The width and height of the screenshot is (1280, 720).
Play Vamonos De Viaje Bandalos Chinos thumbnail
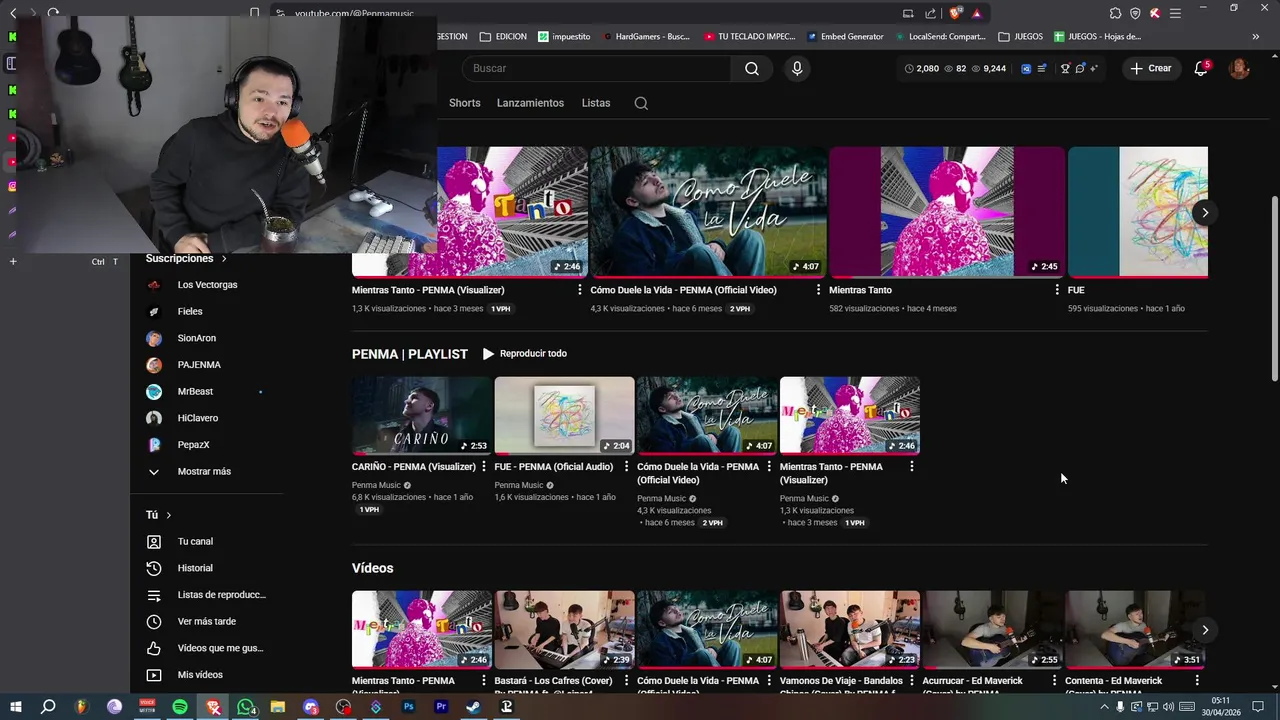click(x=850, y=630)
